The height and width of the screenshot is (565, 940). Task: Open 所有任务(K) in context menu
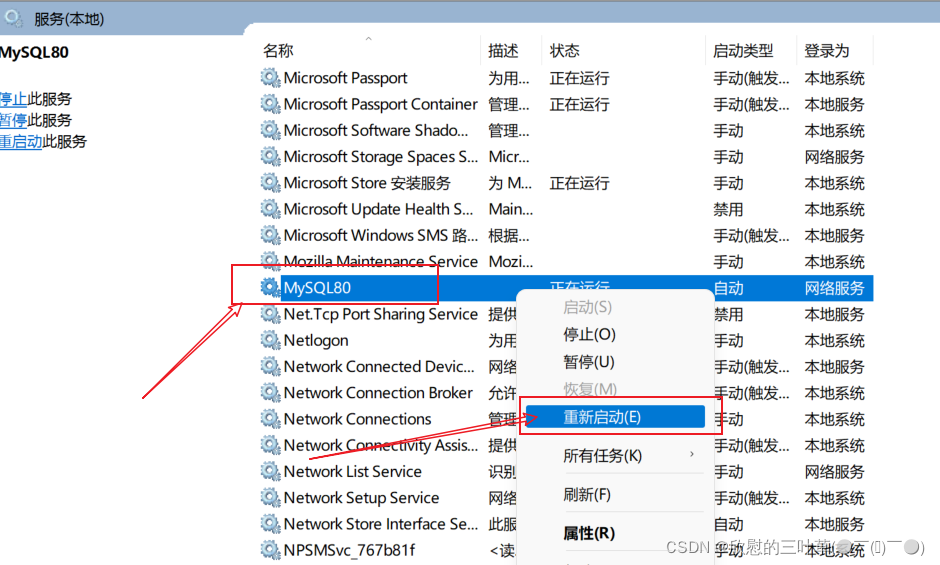[602, 456]
